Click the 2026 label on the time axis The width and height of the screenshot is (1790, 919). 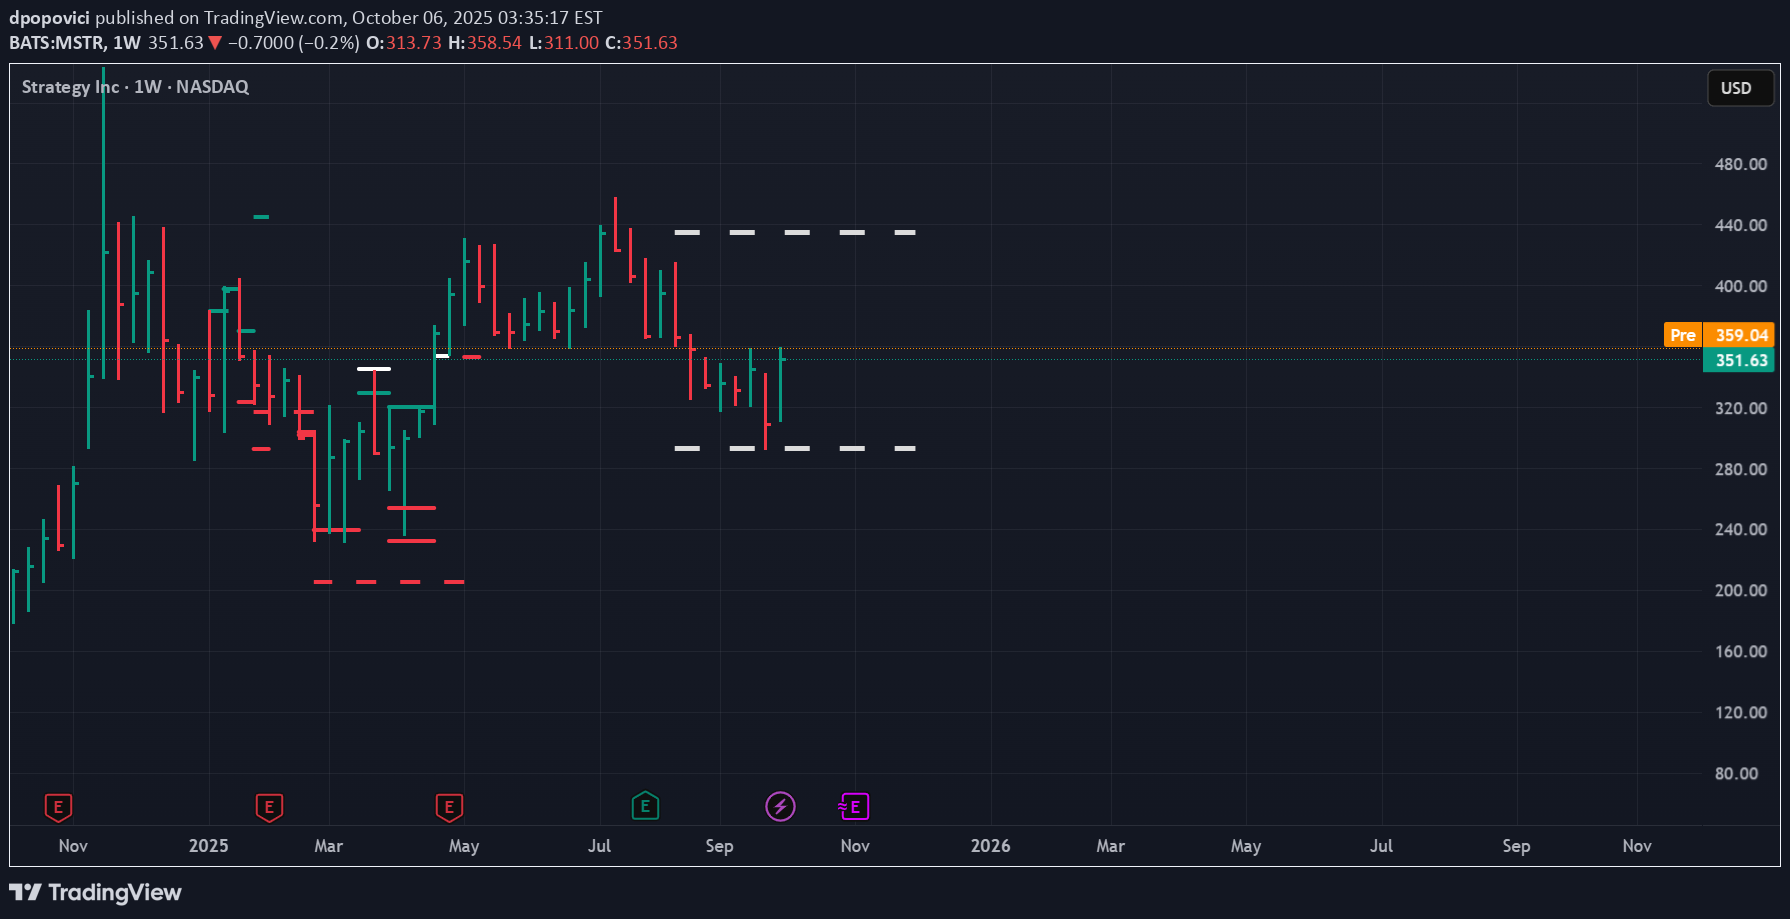(x=990, y=846)
